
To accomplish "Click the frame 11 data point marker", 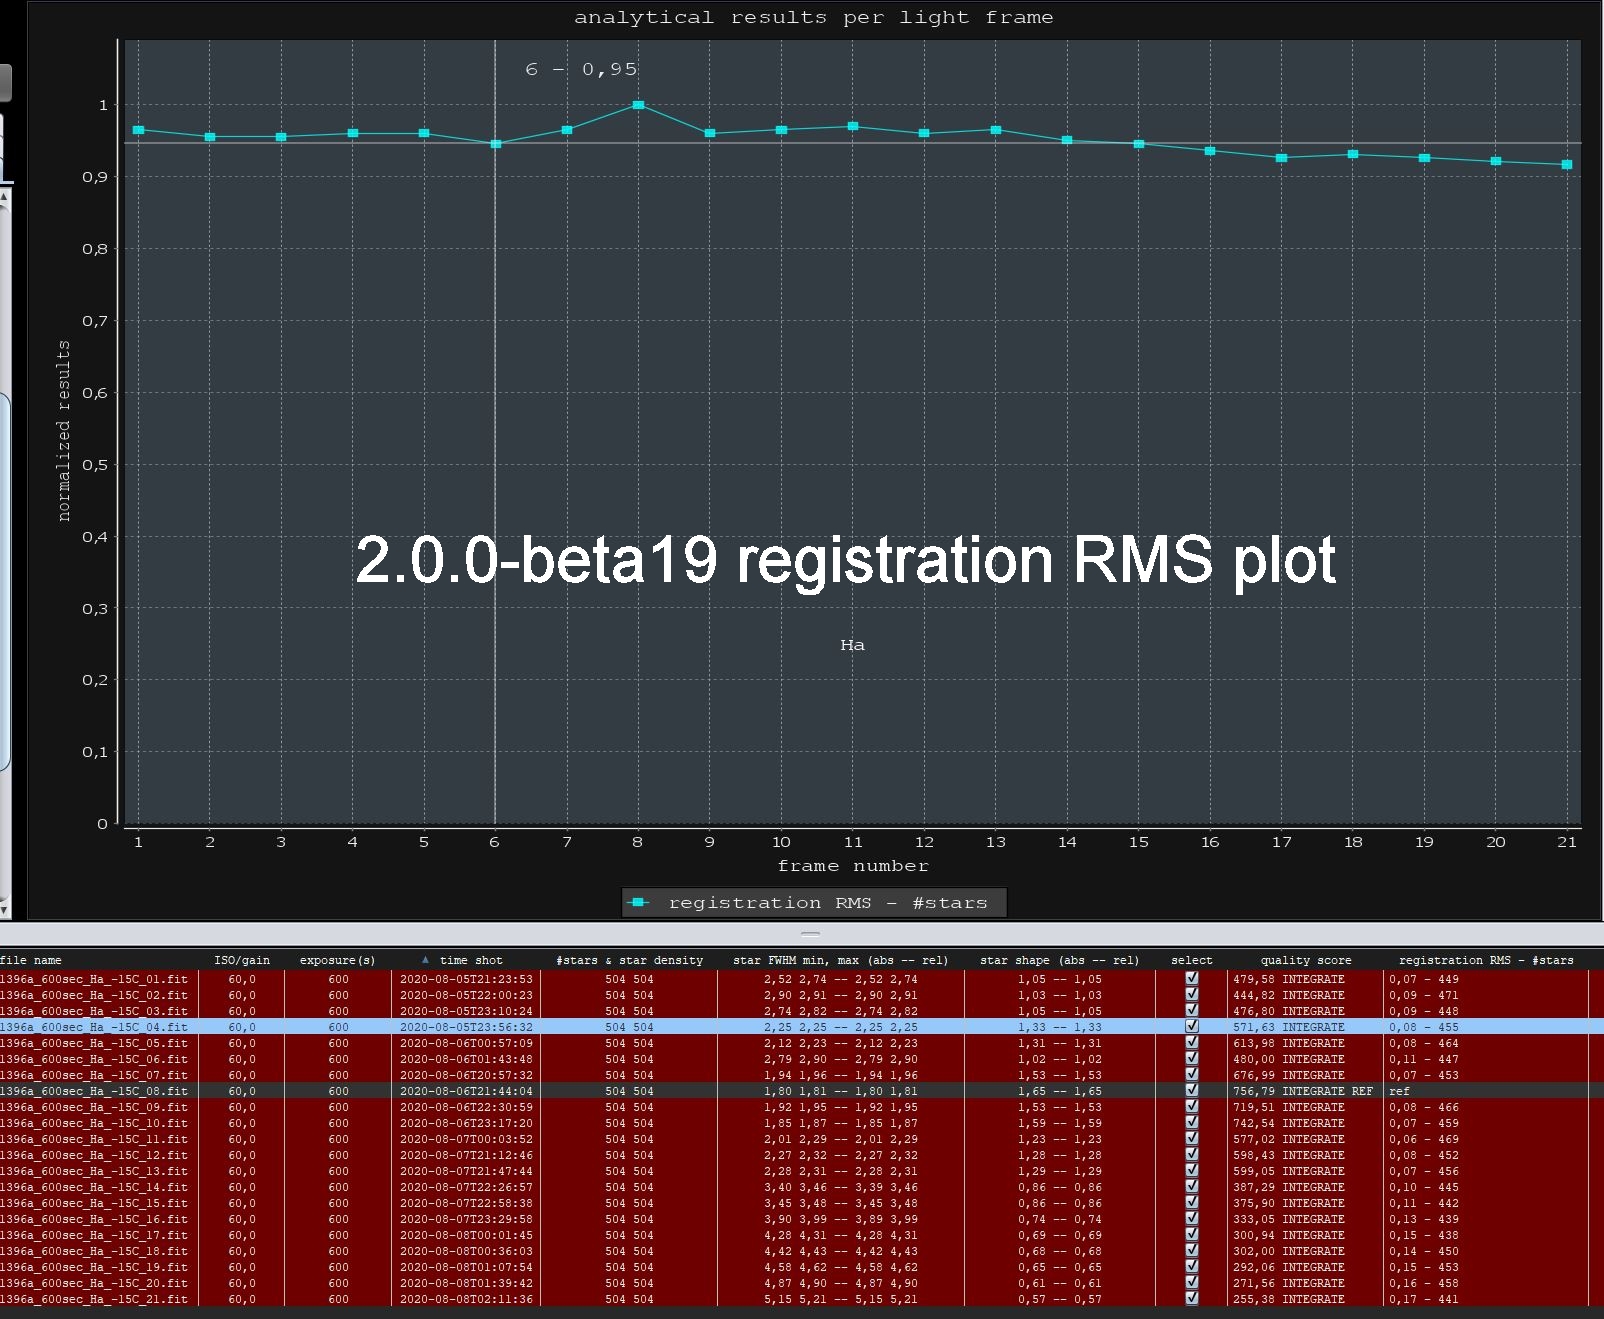I will click(853, 126).
